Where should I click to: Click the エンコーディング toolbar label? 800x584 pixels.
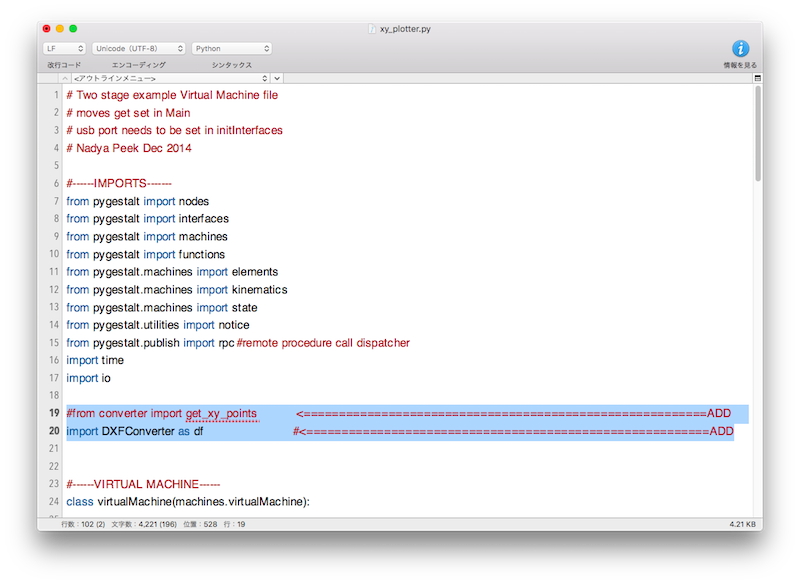tap(139, 65)
